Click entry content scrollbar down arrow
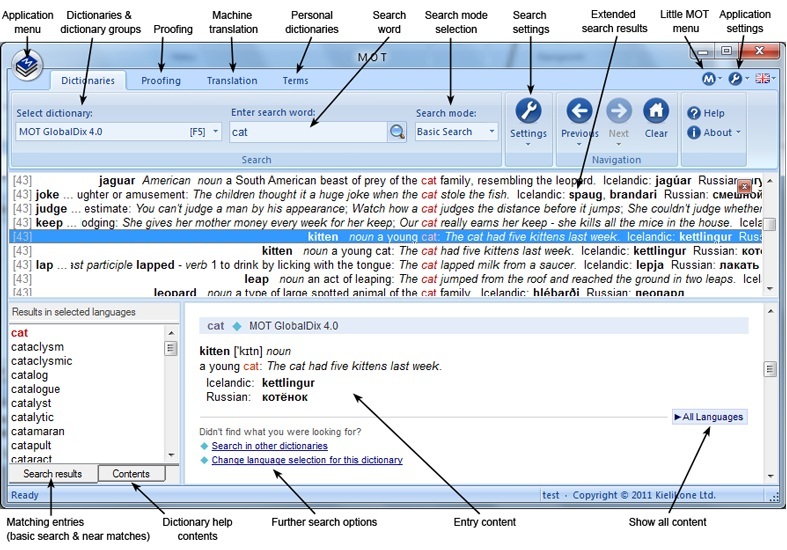787x550 pixels. coord(770,476)
